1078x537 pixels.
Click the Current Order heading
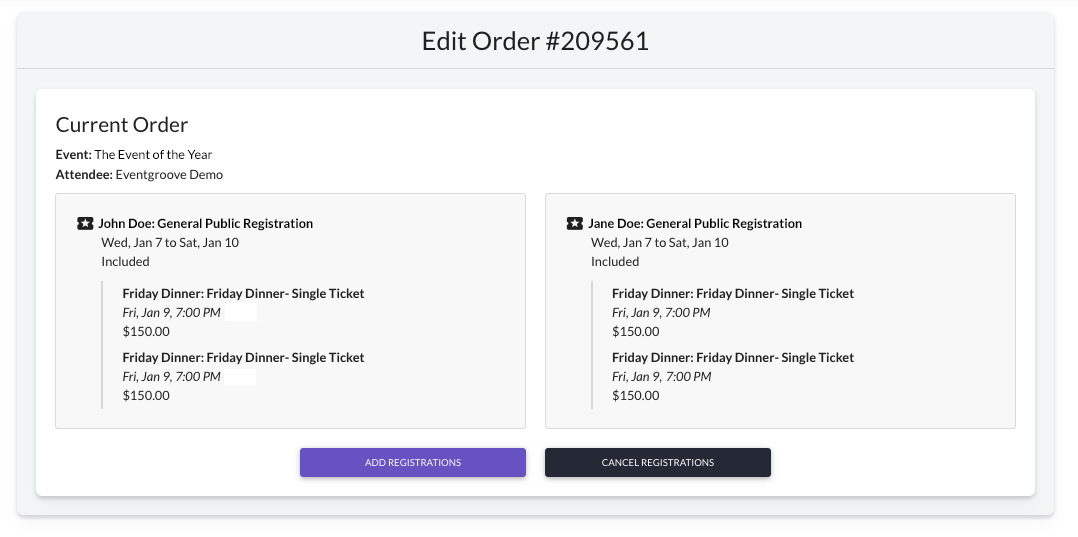coord(122,125)
